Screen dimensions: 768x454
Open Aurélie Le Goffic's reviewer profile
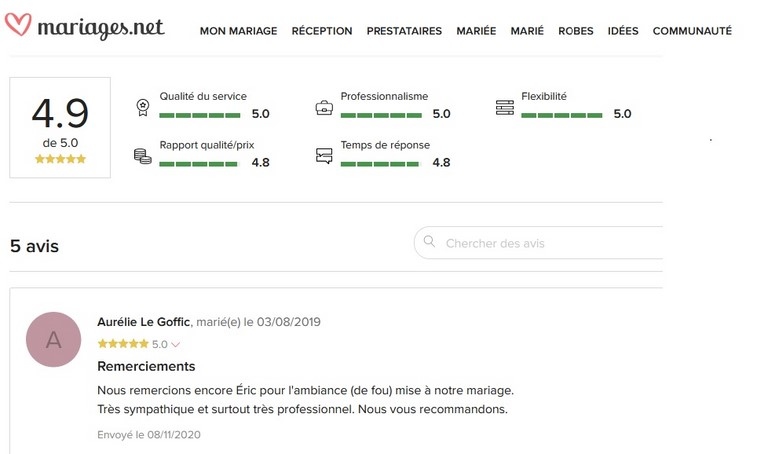point(145,322)
